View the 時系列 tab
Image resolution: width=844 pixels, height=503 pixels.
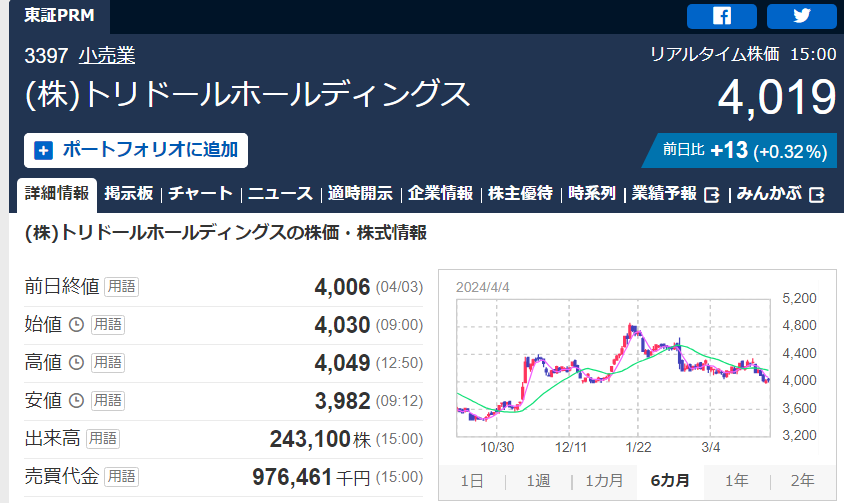(x=592, y=193)
